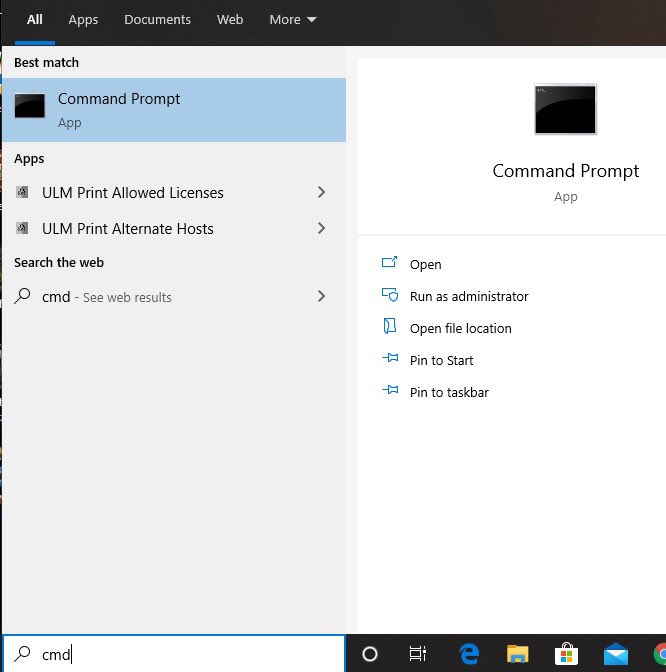Open Google Chrome from the taskbar
Screen dimensions: 666x672
click(x=660, y=654)
